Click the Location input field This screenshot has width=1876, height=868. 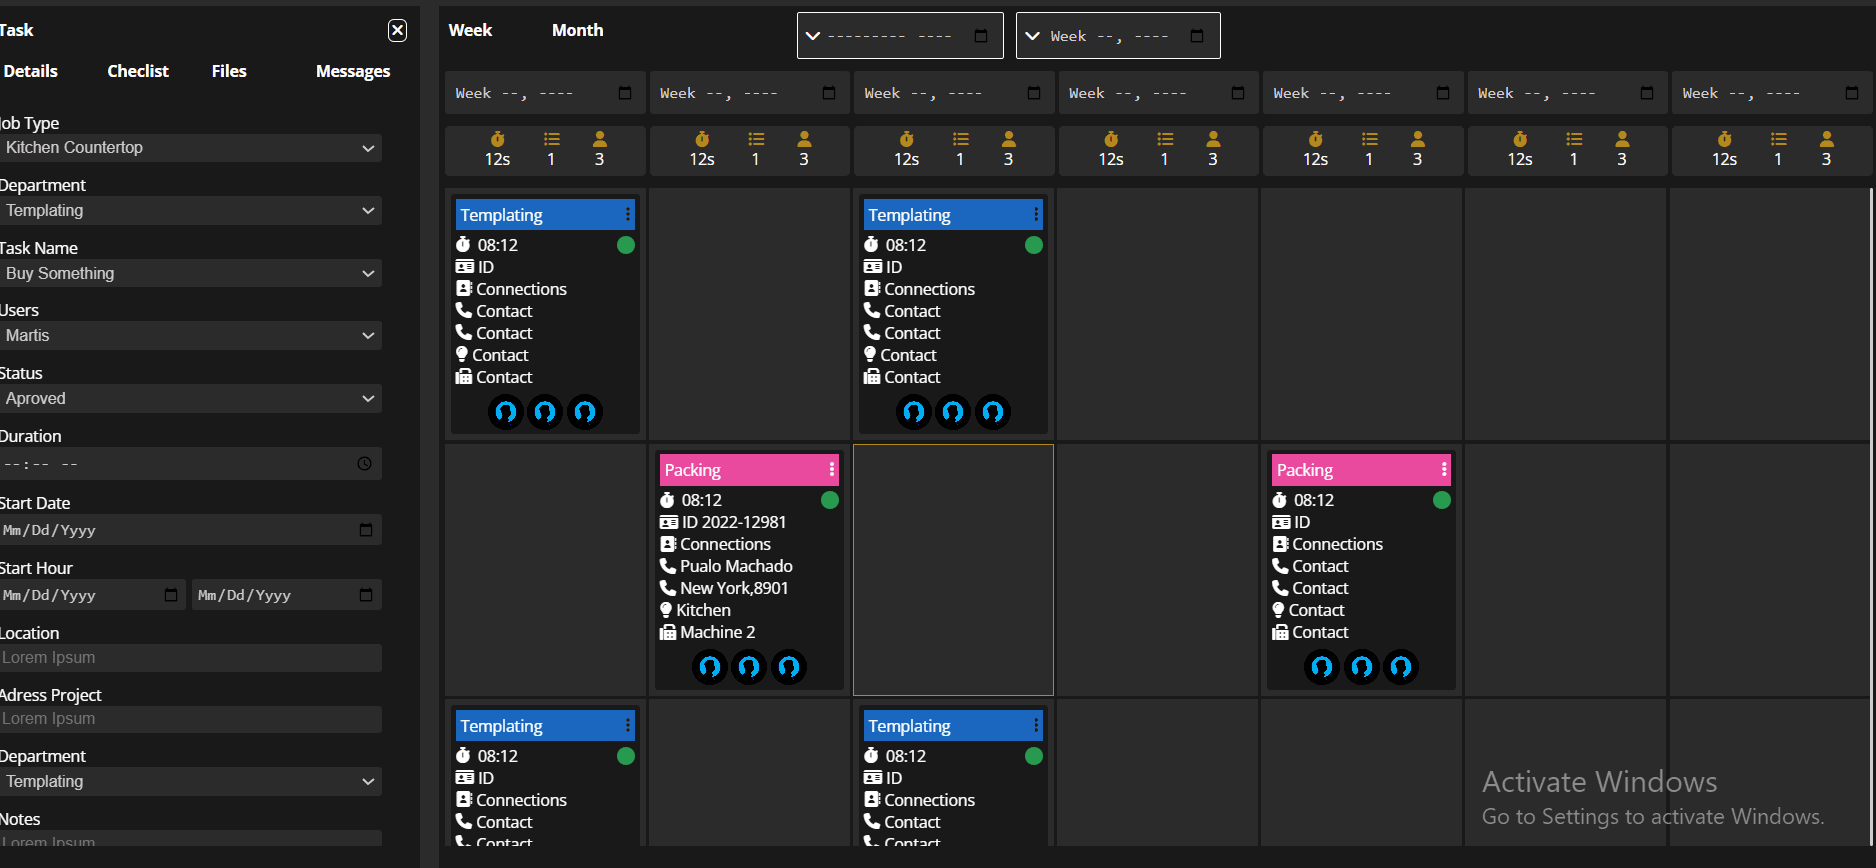tap(190, 658)
